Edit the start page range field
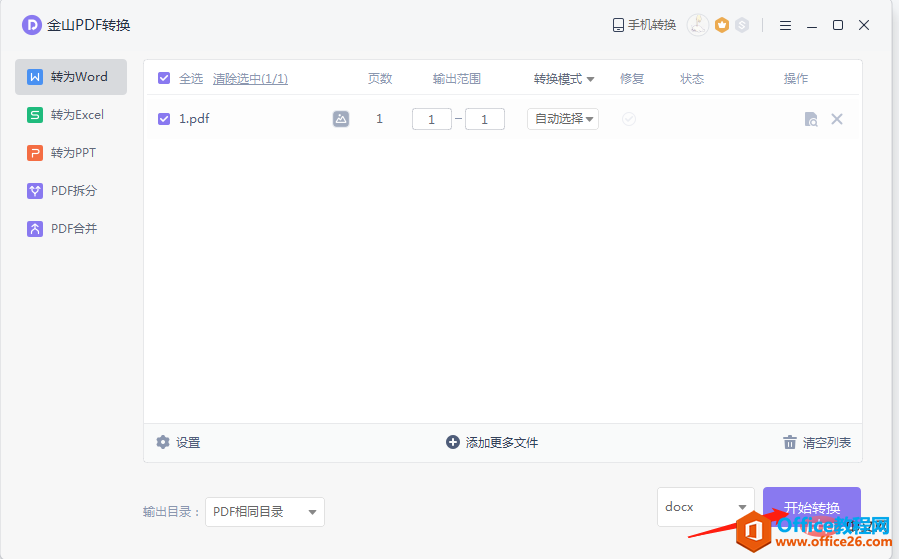Image resolution: width=899 pixels, height=559 pixels. point(432,119)
